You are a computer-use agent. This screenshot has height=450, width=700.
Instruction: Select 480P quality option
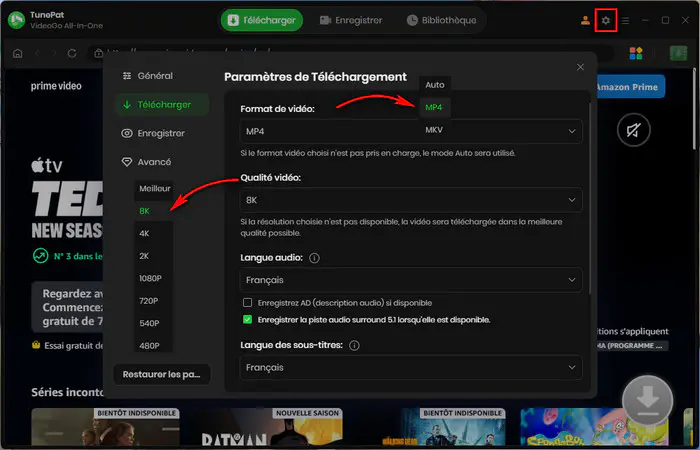click(x=154, y=345)
